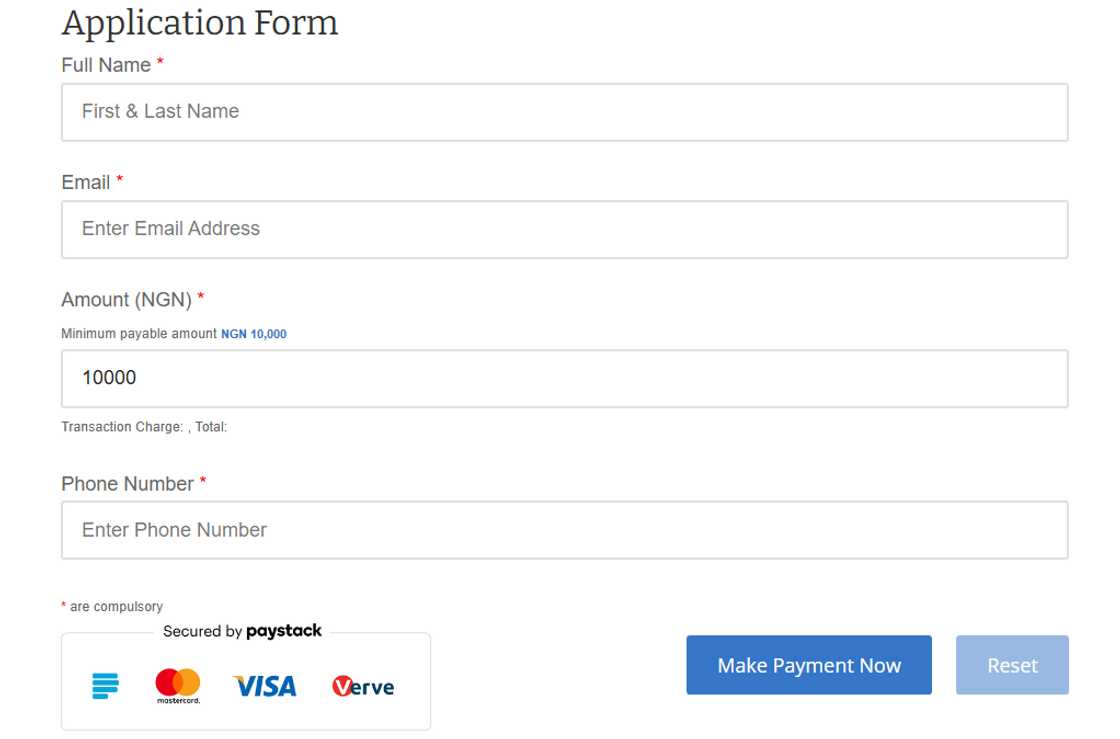Screen dimensions: 1120x739
Task: Select the Amount field showing 10000
Action: click(564, 378)
